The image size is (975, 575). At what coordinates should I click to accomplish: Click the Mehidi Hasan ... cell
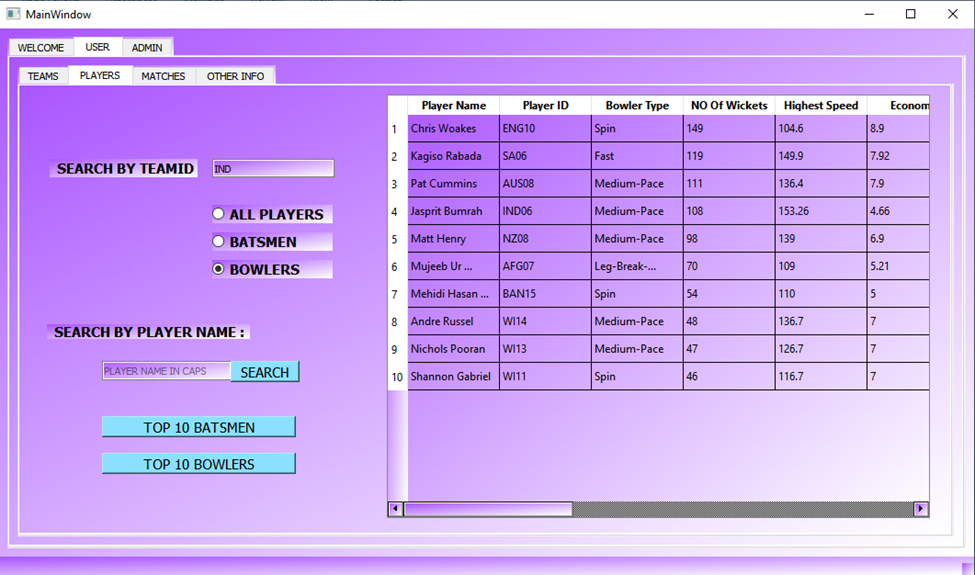[453, 294]
